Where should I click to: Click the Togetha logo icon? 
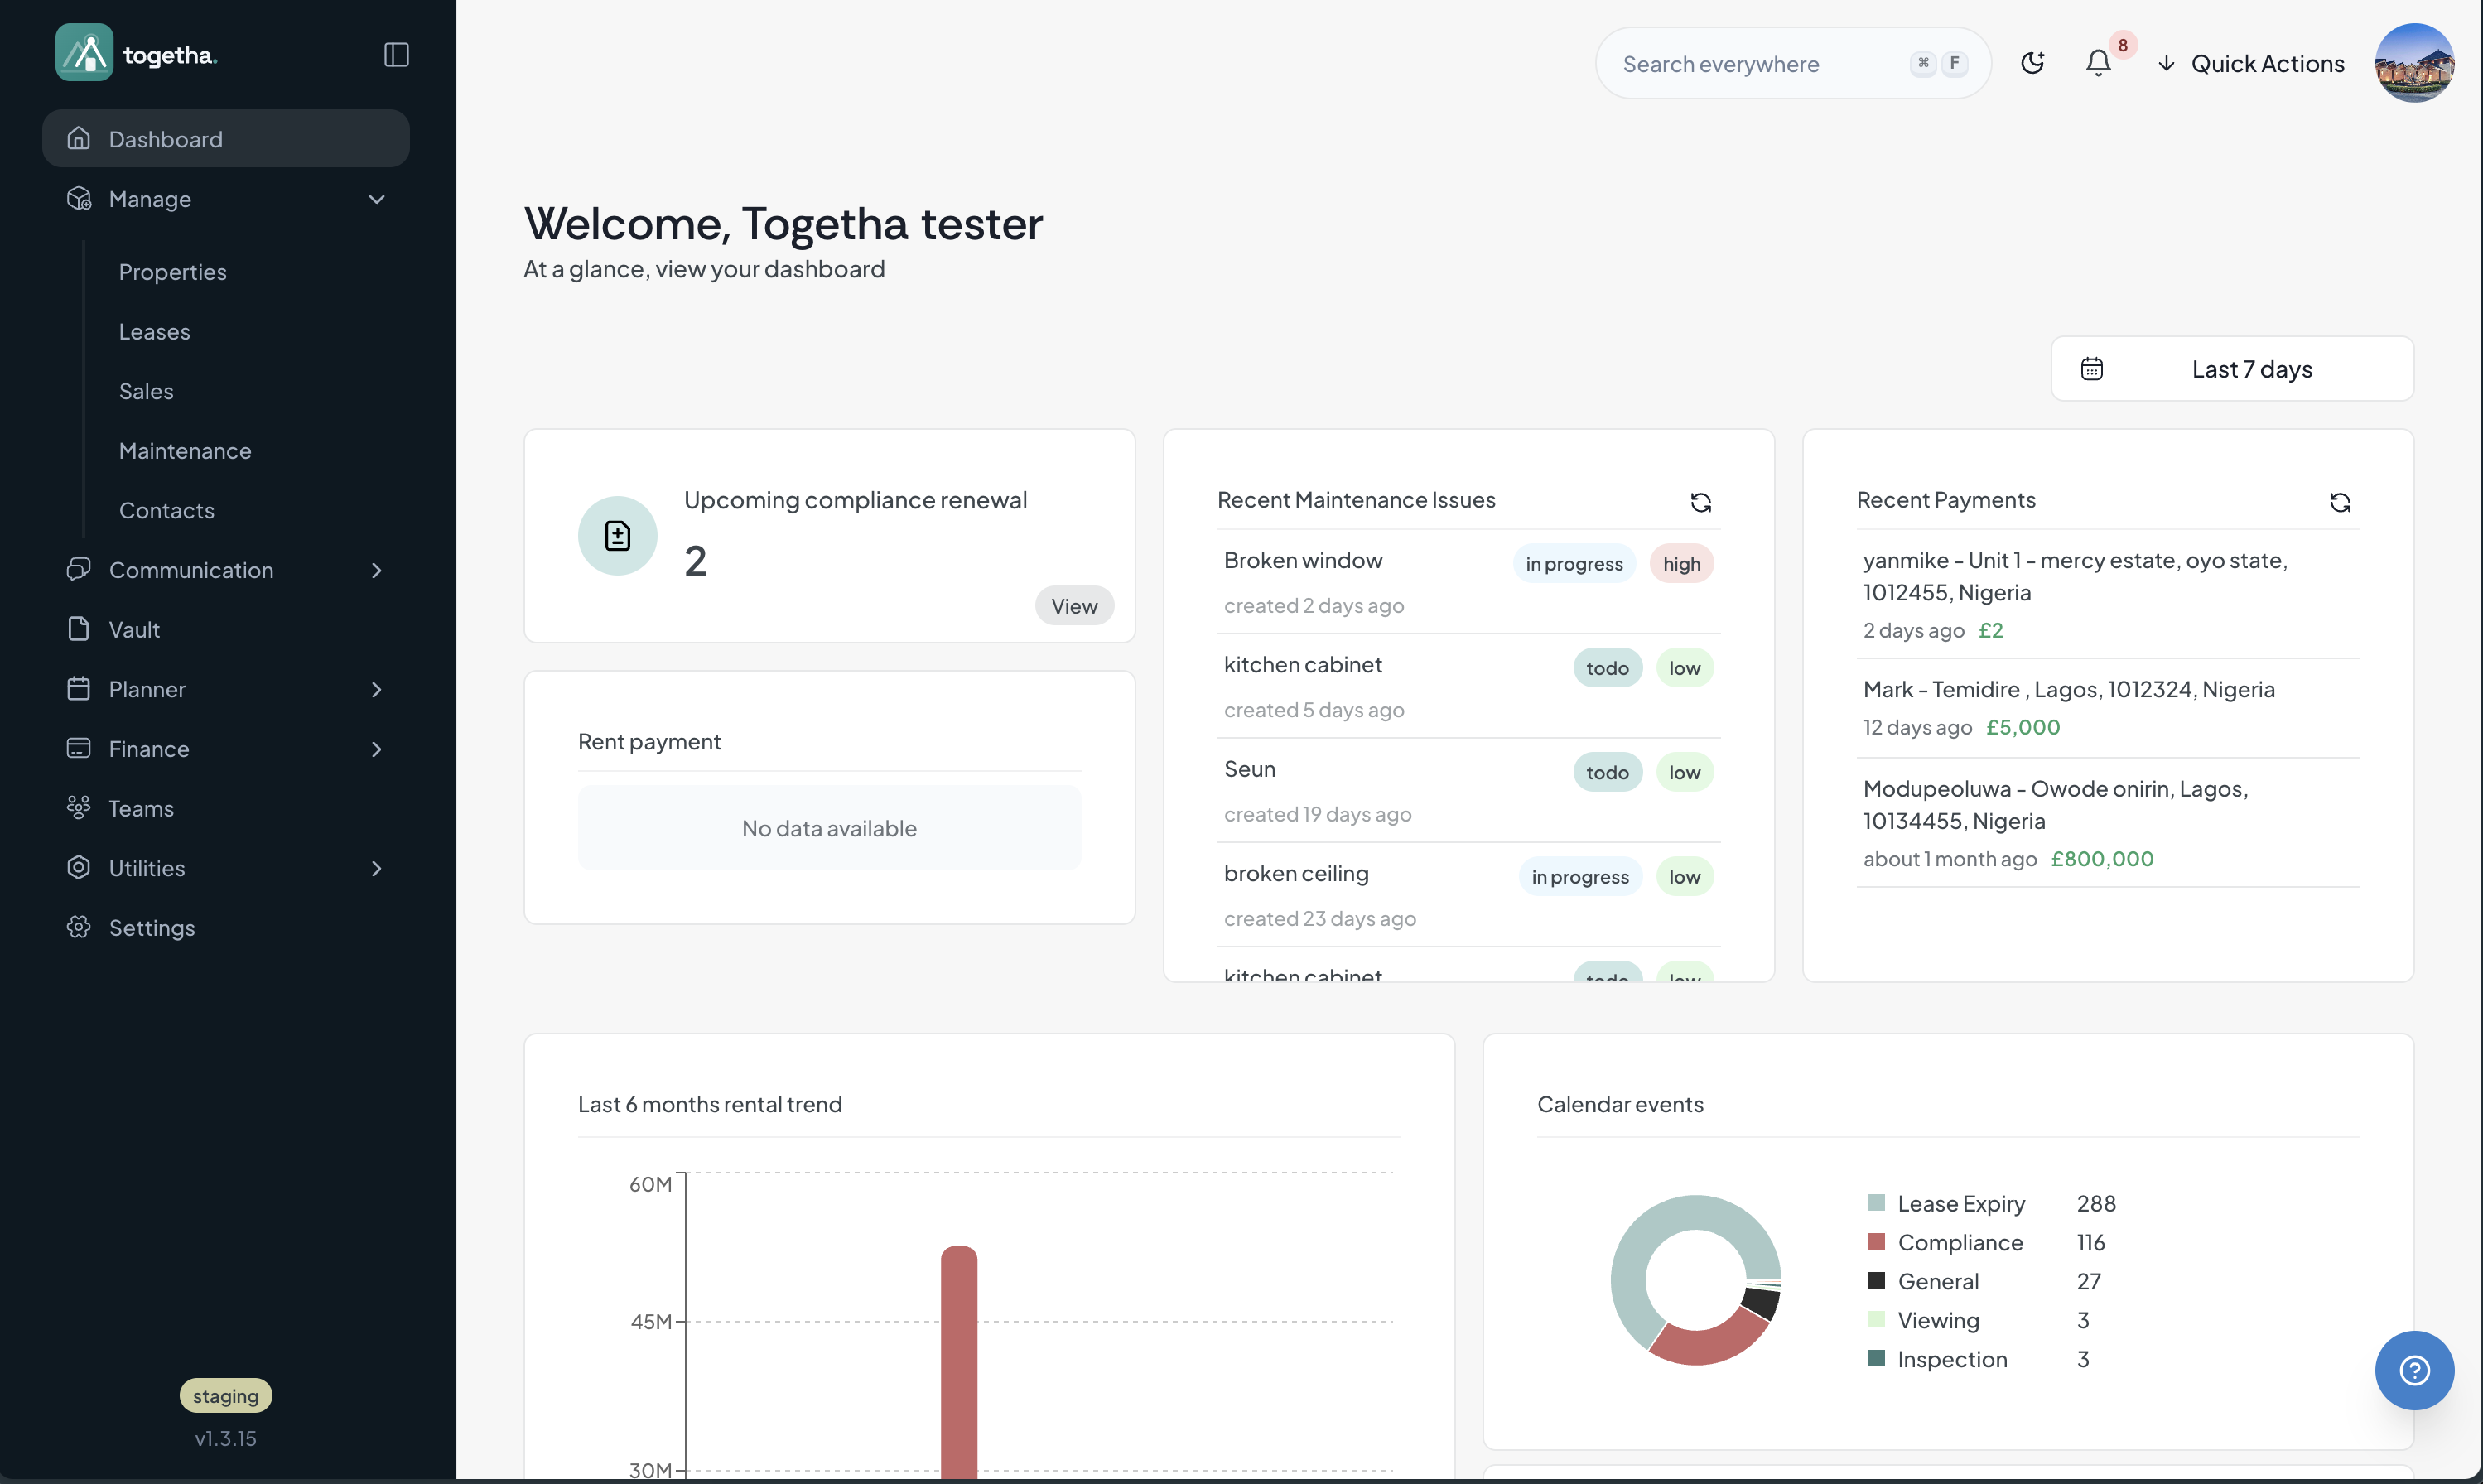(84, 52)
